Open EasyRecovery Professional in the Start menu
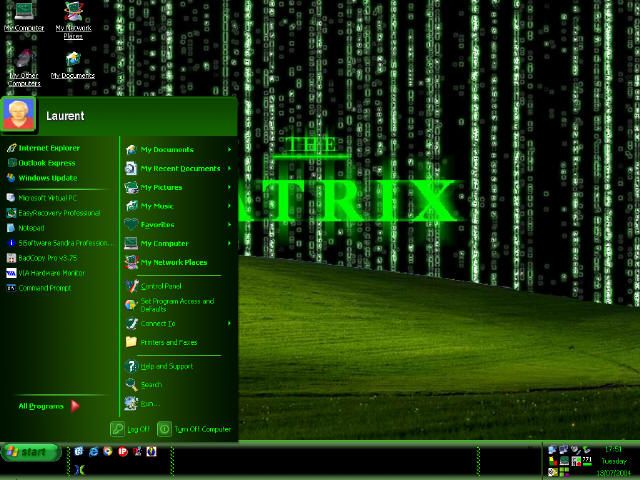Viewport: 640px width, 480px height. pyautogui.click(x=53, y=213)
